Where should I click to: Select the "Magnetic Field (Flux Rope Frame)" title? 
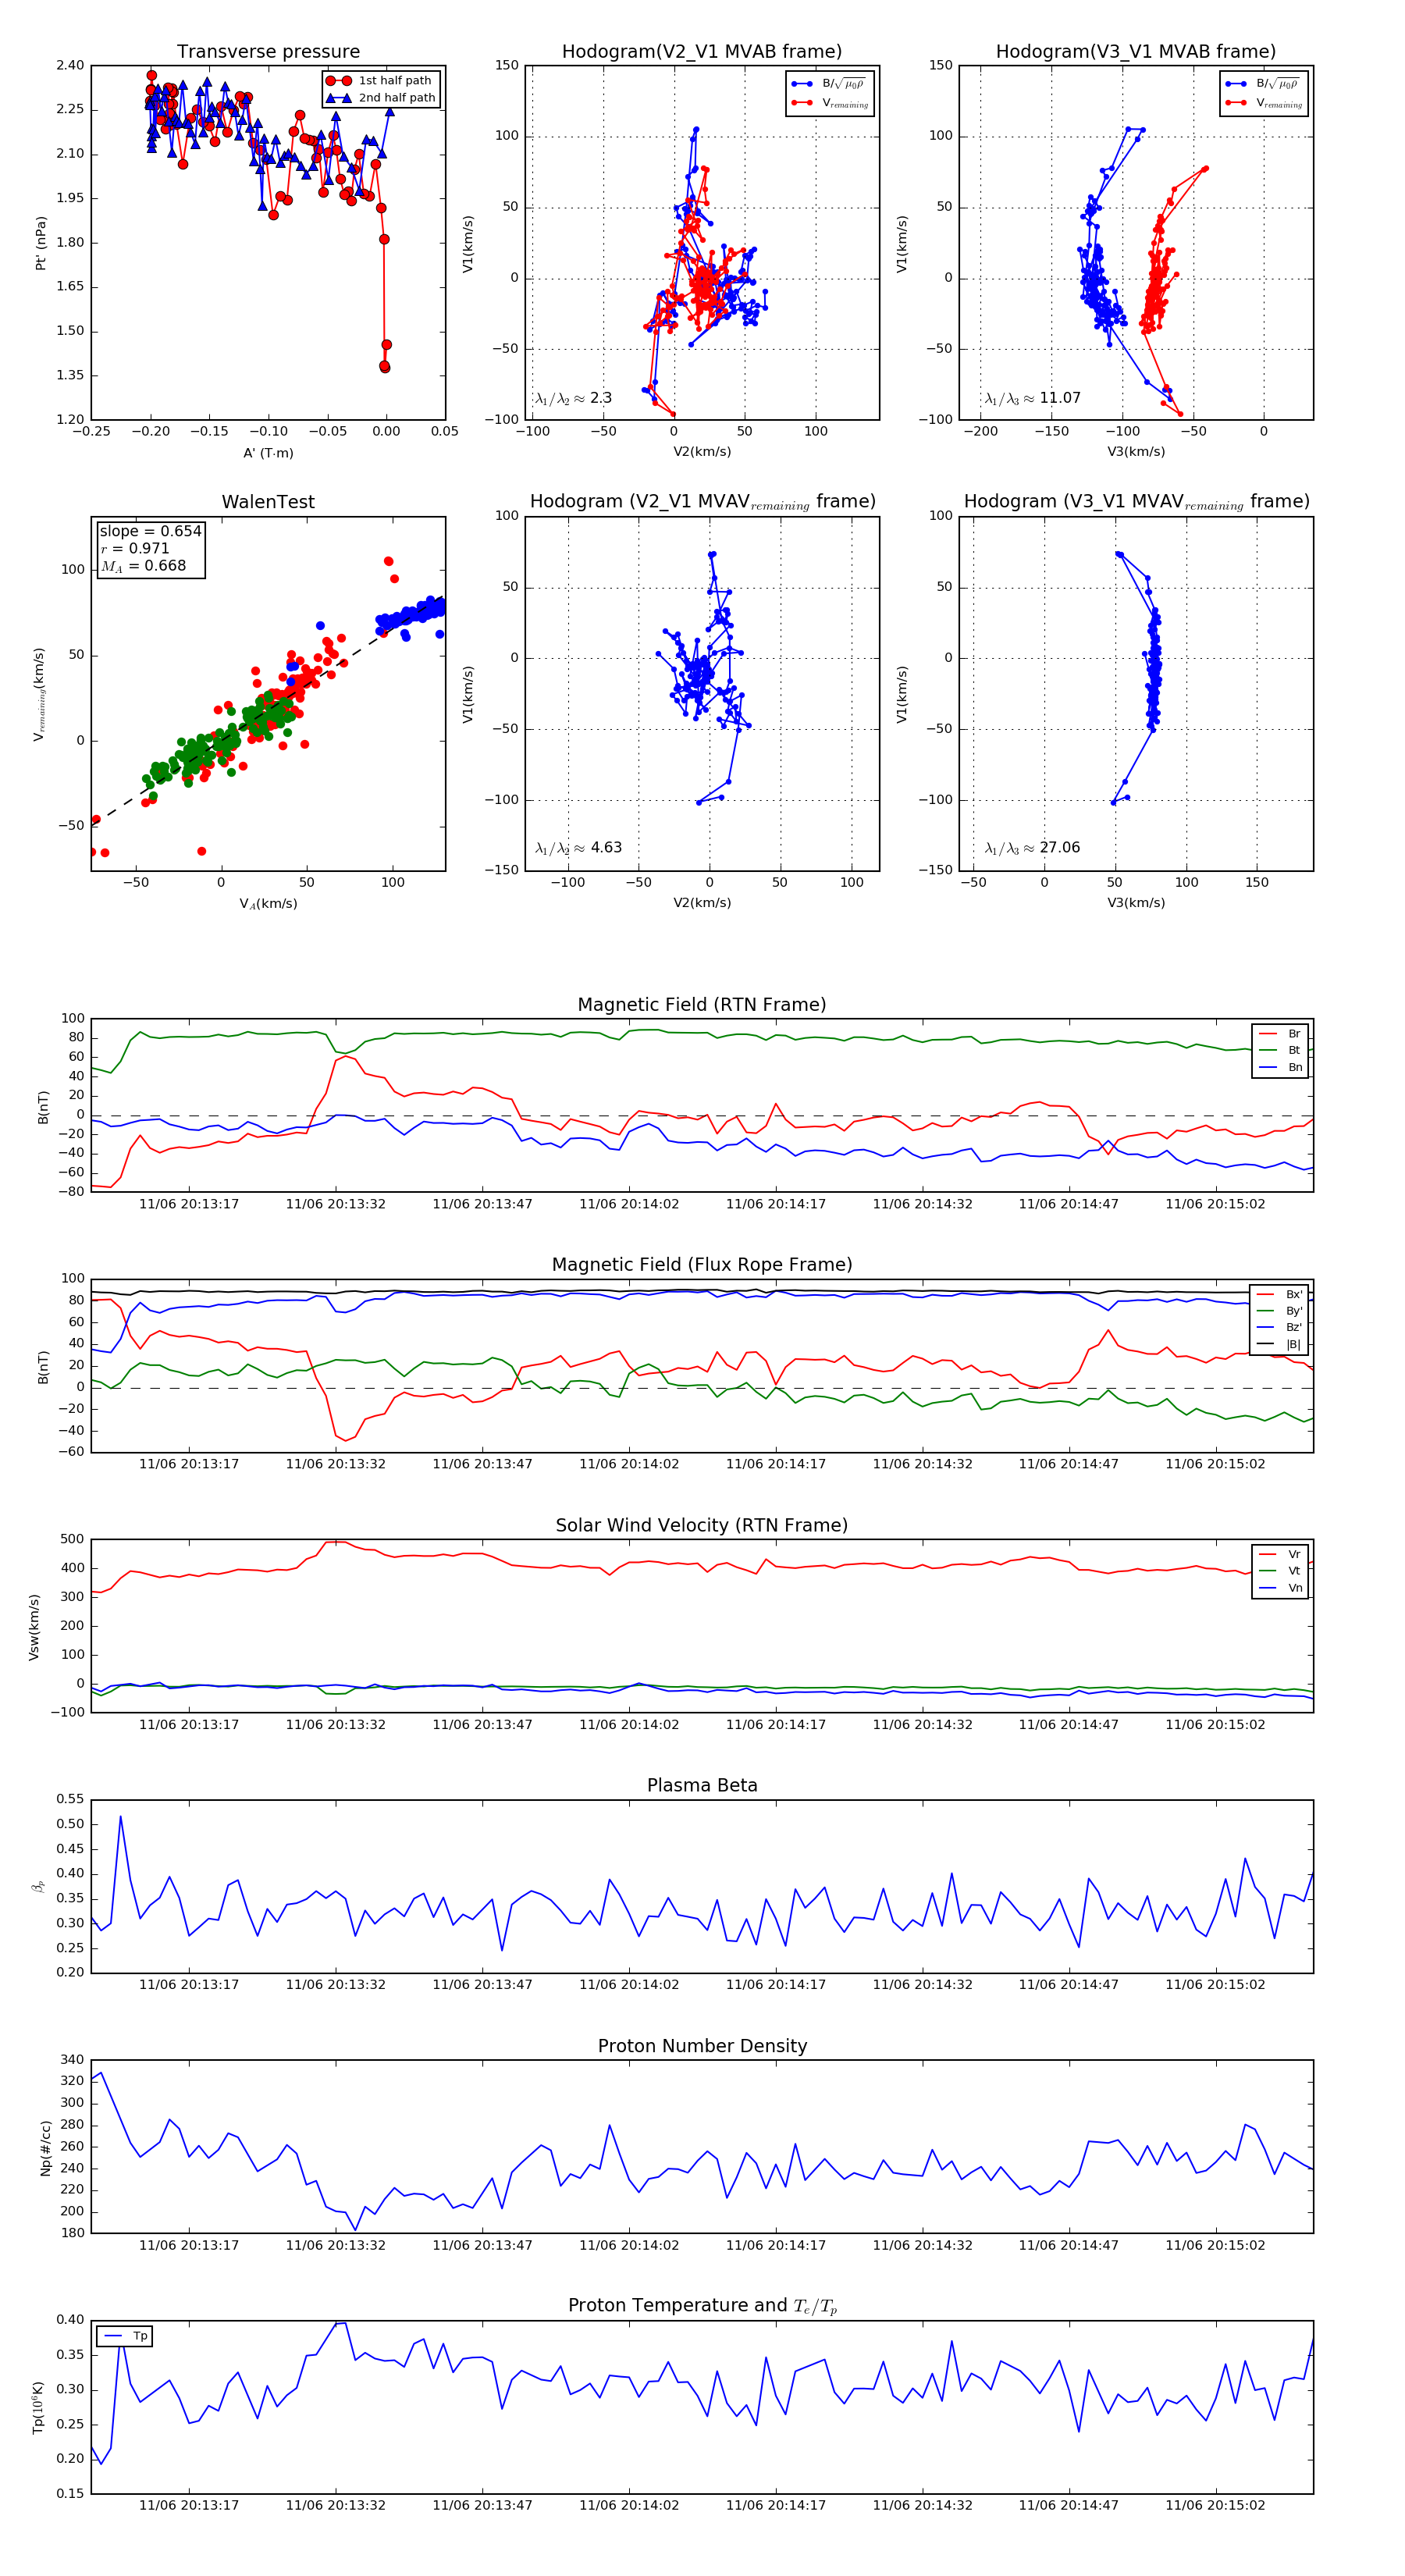pos(701,1265)
